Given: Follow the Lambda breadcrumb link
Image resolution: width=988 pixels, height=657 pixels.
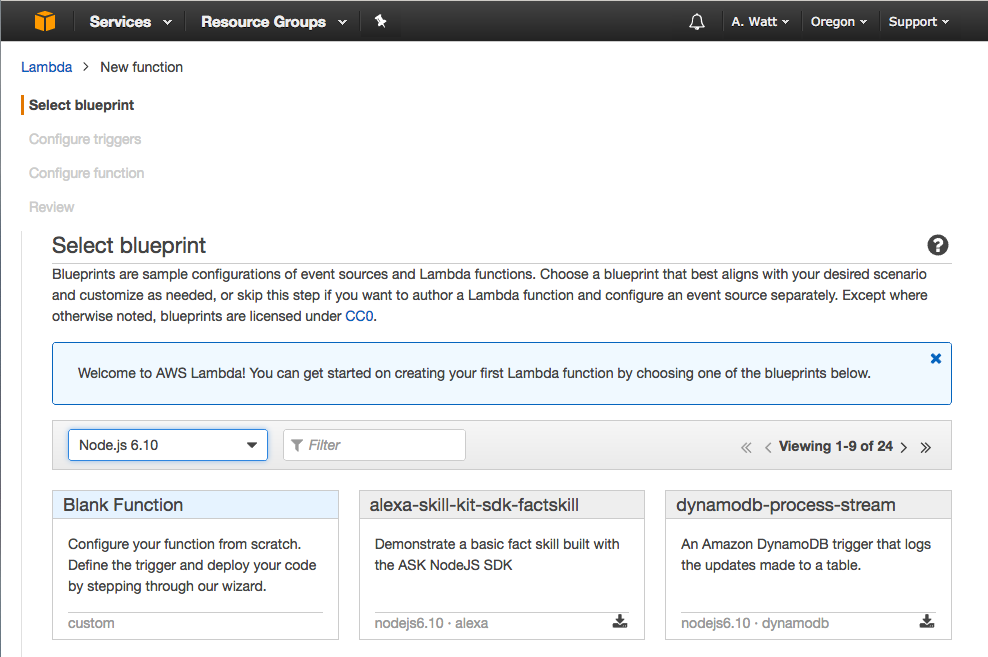Looking at the screenshot, I should pyautogui.click(x=46, y=67).
